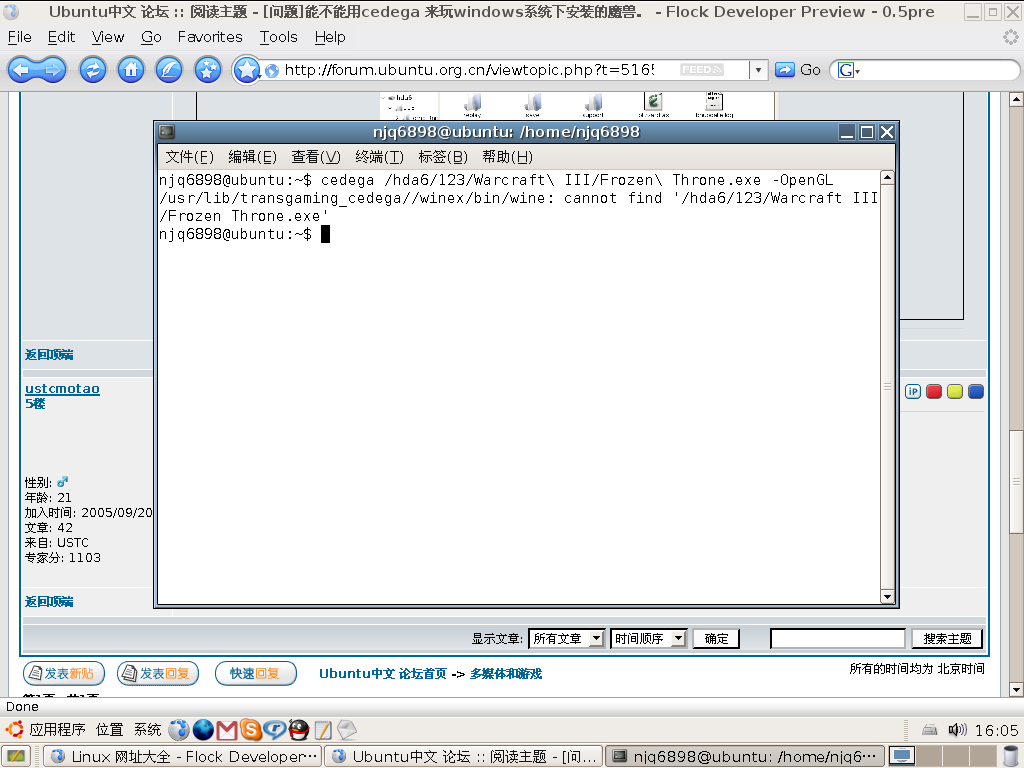Open the View menu in Flock
The height and width of the screenshot is (768, 1024).
108,37
